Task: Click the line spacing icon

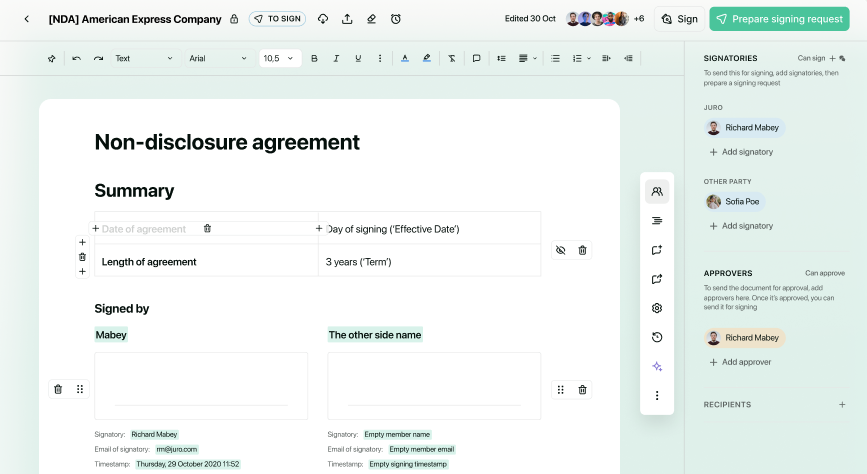Action: point(502,59)
